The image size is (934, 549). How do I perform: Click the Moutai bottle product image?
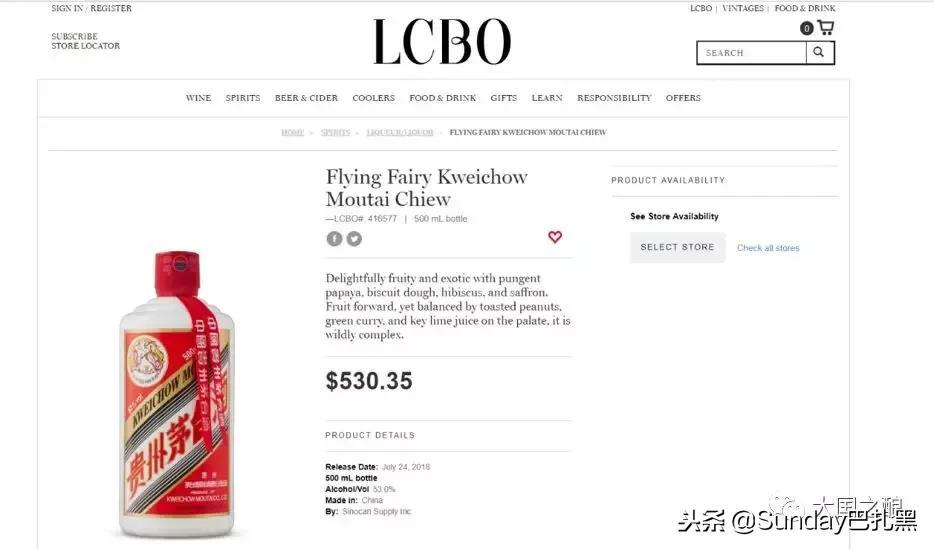[177, 393]
